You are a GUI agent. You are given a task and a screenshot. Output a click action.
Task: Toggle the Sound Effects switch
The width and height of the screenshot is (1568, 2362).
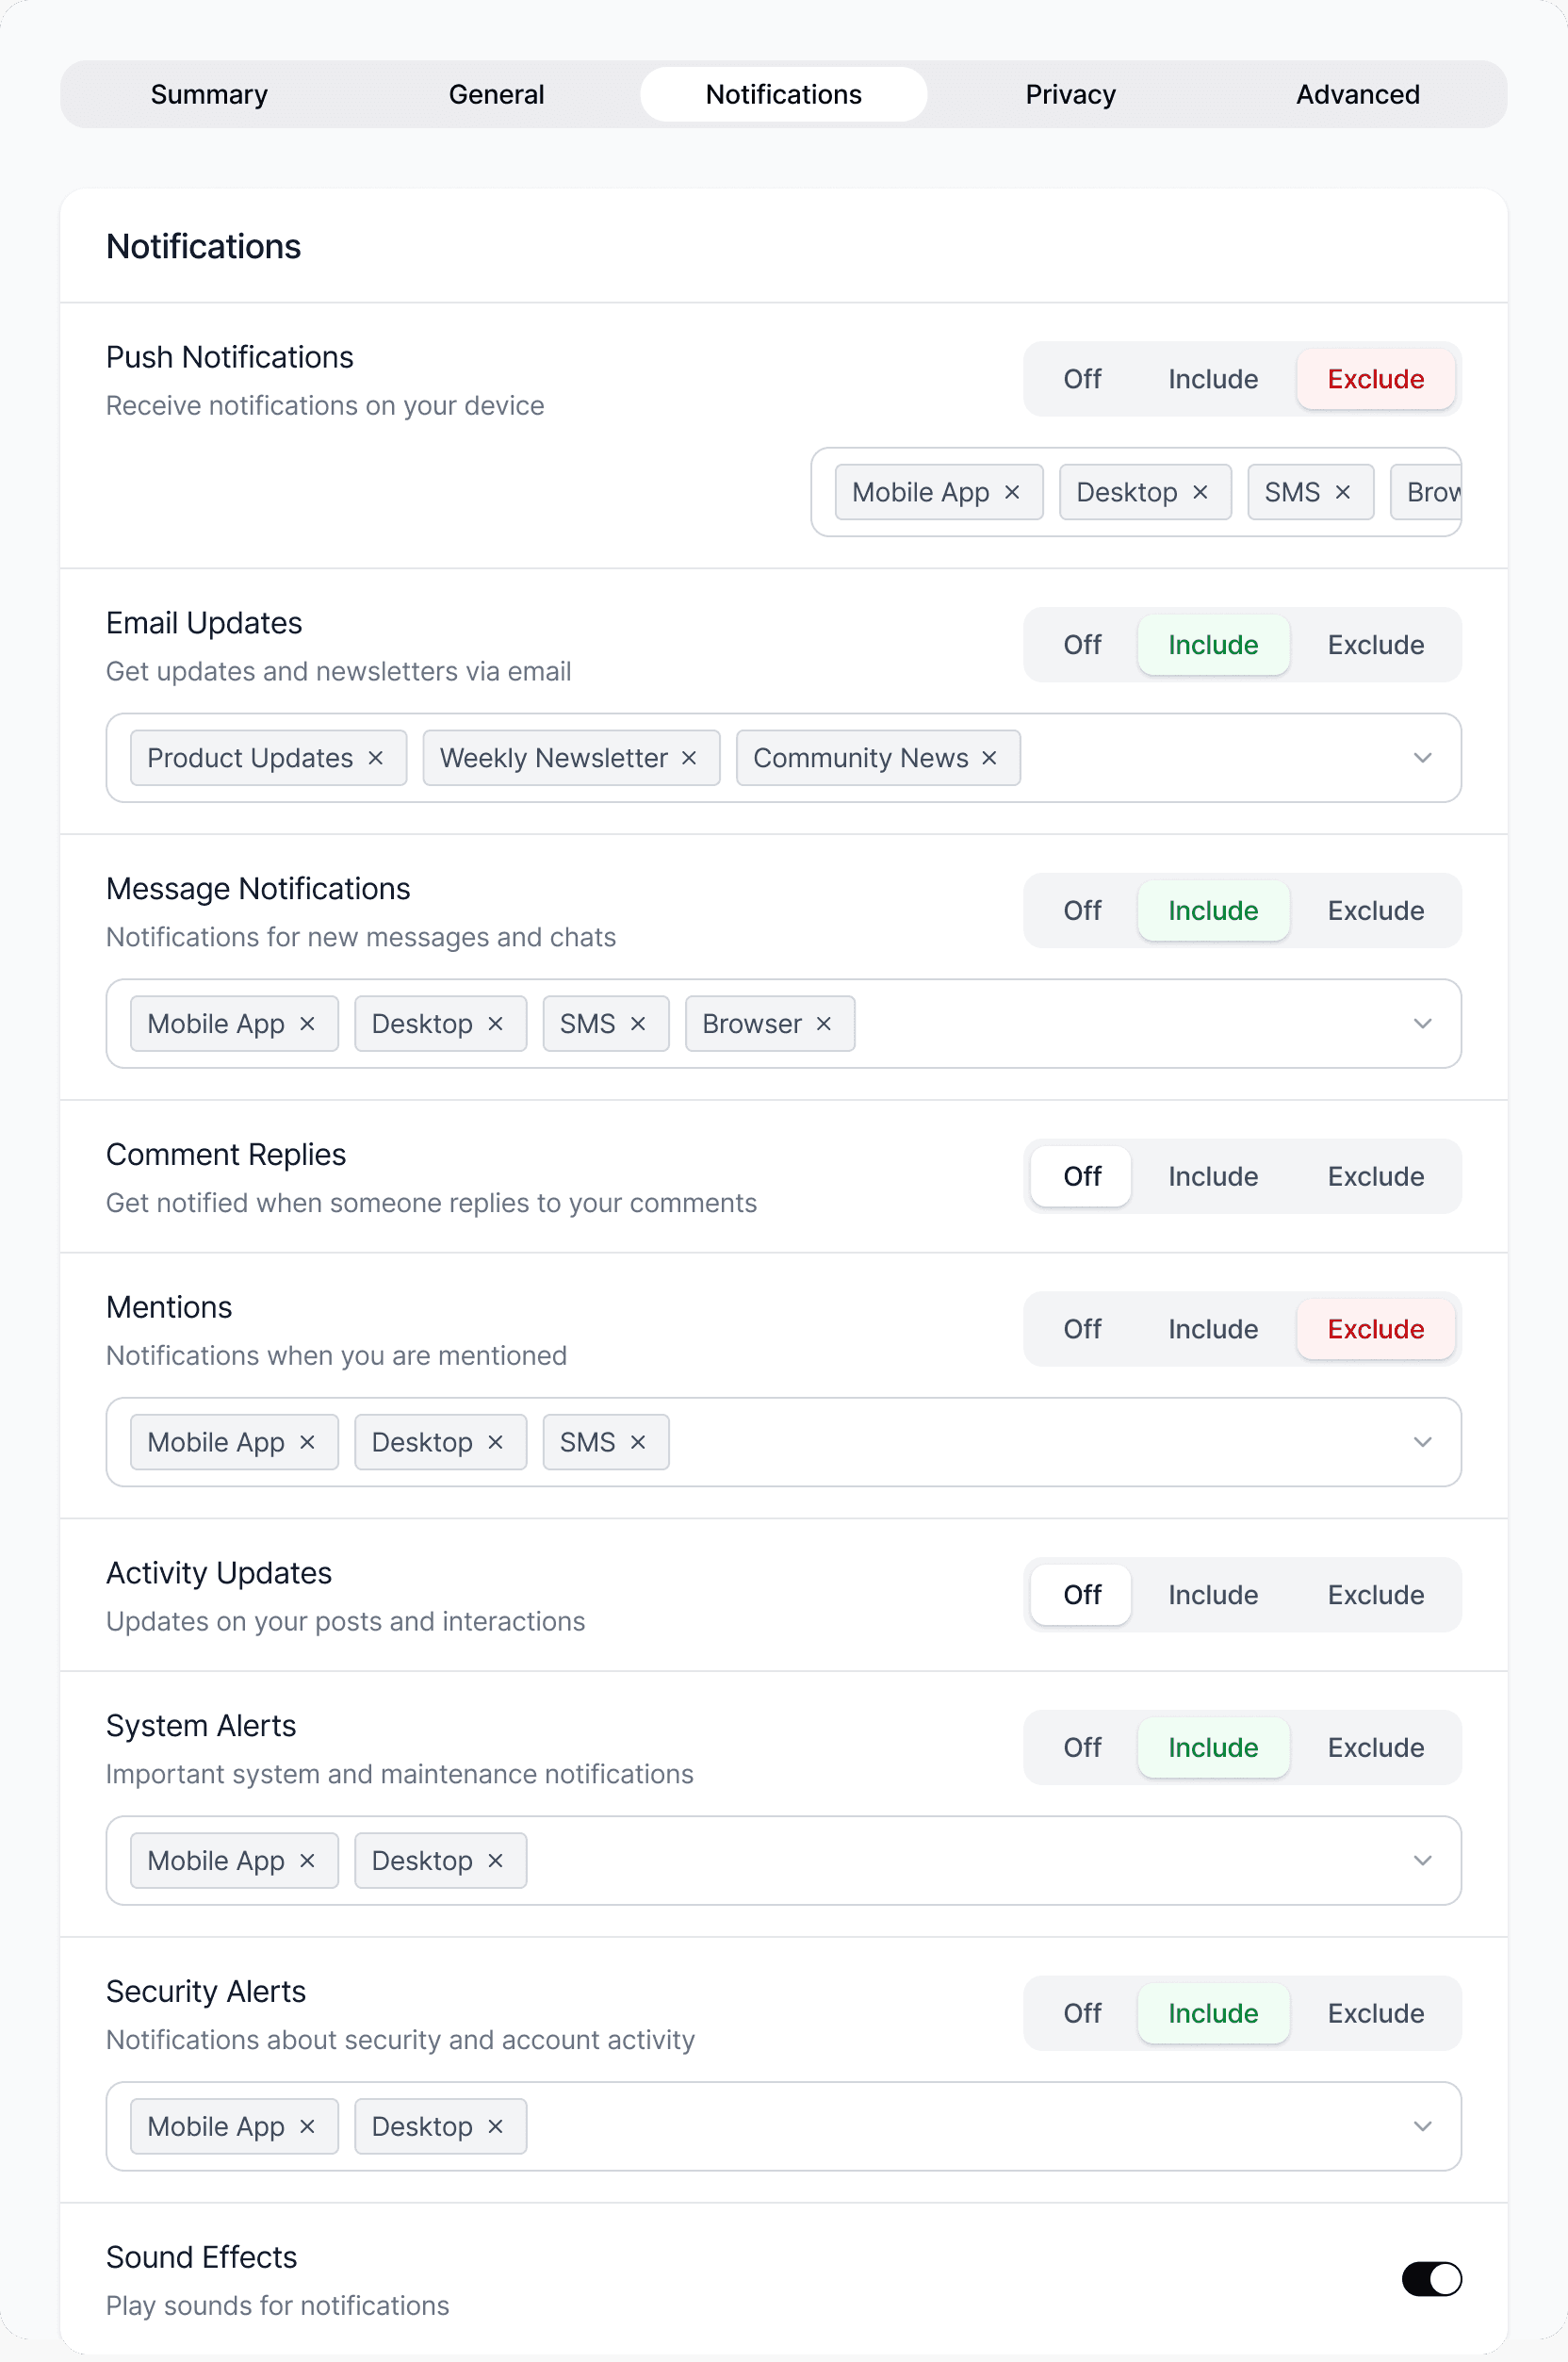click(x=1432, y=2280)
